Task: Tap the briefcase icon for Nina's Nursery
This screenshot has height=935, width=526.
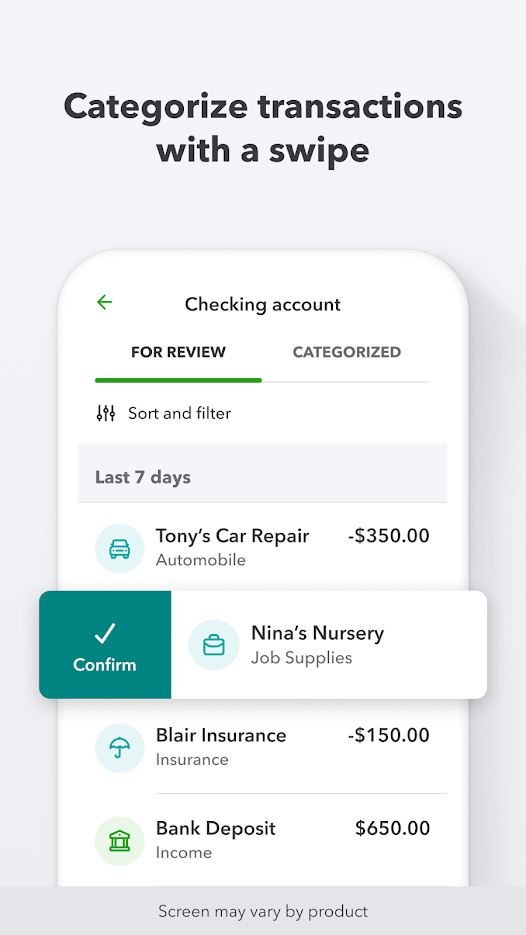Action: [214, 645]
